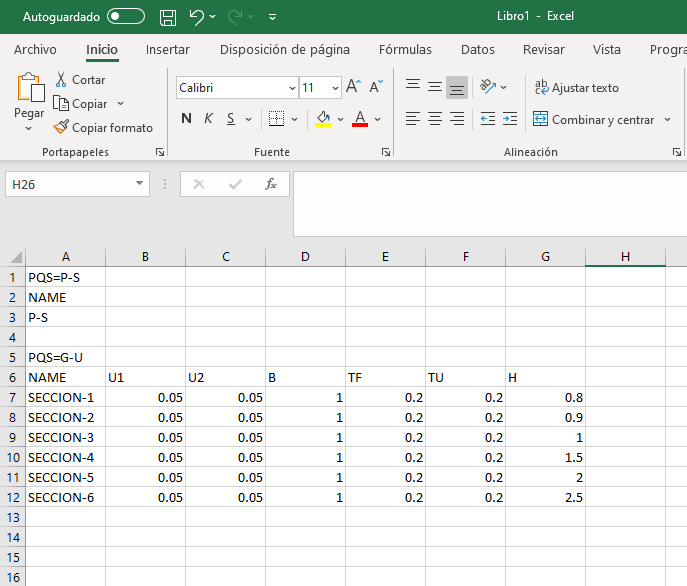The image size is (687, 586).
Task: Select column H header
Action: 625,257
